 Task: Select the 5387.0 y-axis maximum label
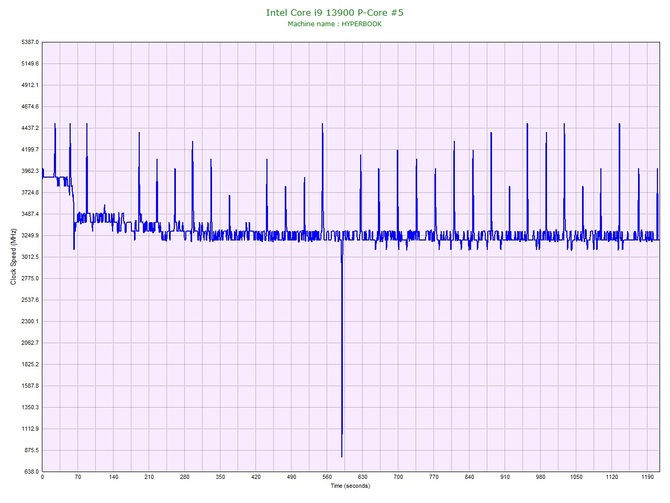(24, 43)
